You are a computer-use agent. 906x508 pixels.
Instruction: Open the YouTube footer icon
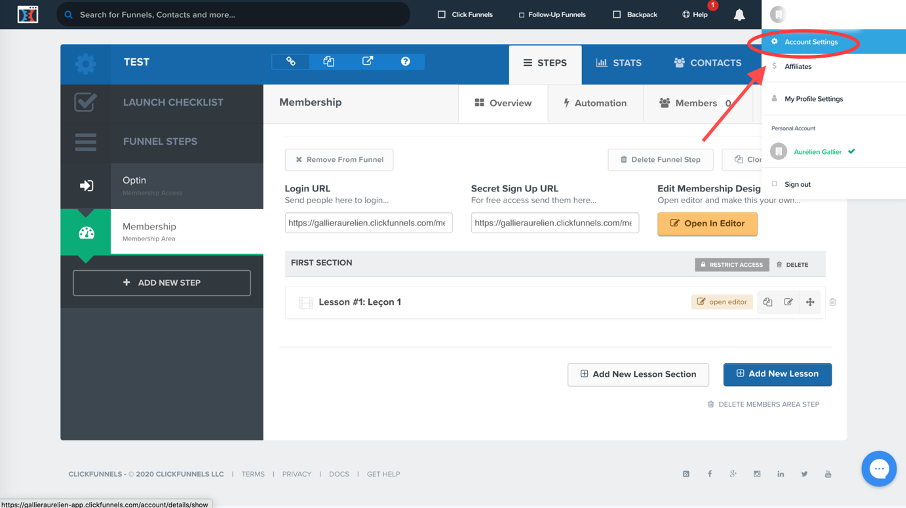828,474
